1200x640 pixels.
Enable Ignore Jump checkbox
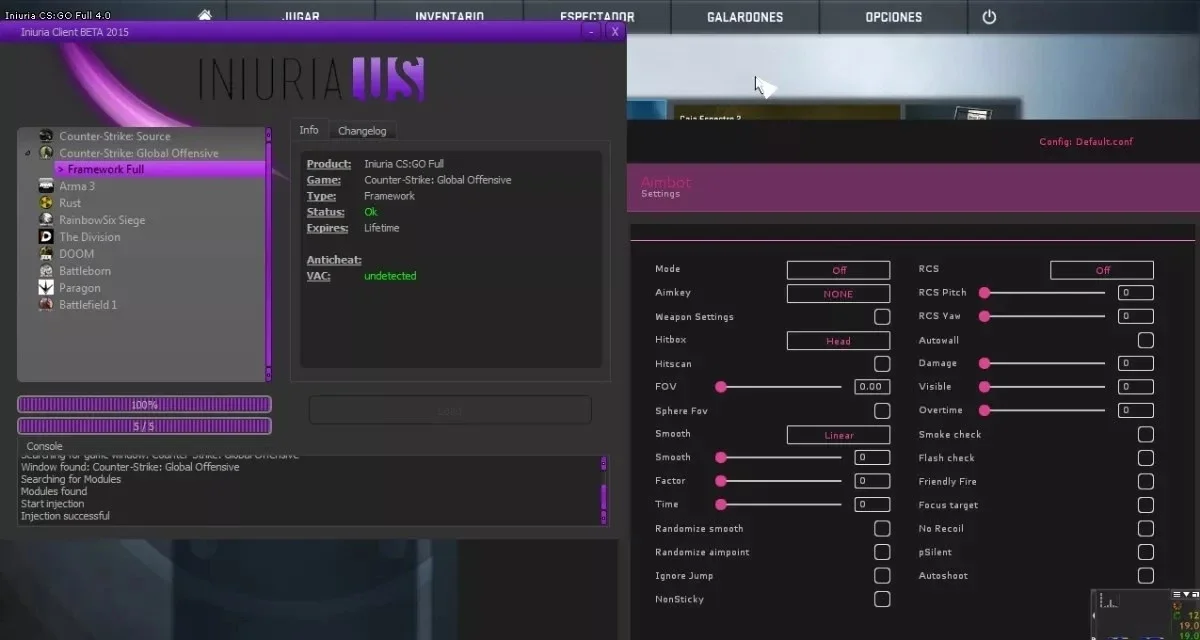pyautogui.click(x=882, y=575)
